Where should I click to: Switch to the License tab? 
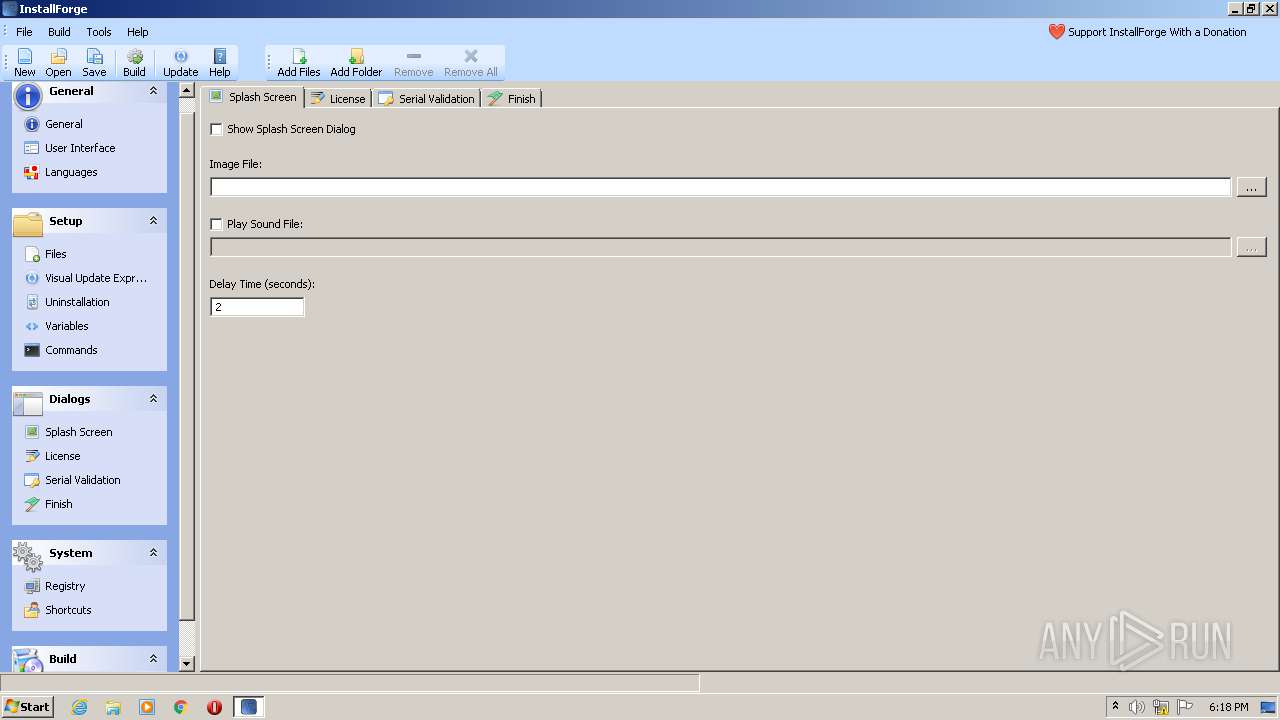tap(338, 99)
